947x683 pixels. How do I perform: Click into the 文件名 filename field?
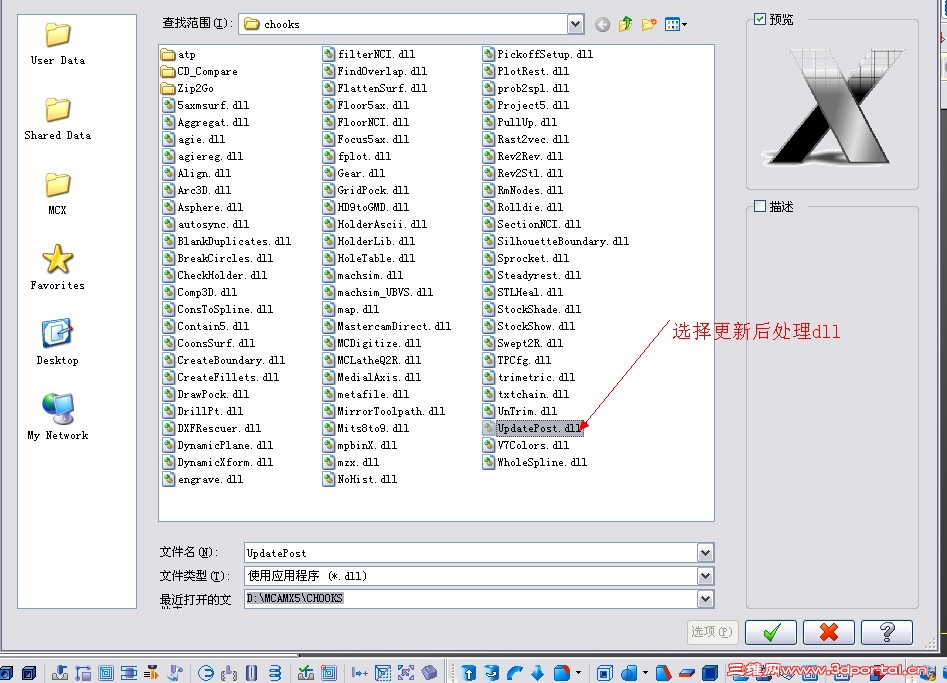coord(471,553)
